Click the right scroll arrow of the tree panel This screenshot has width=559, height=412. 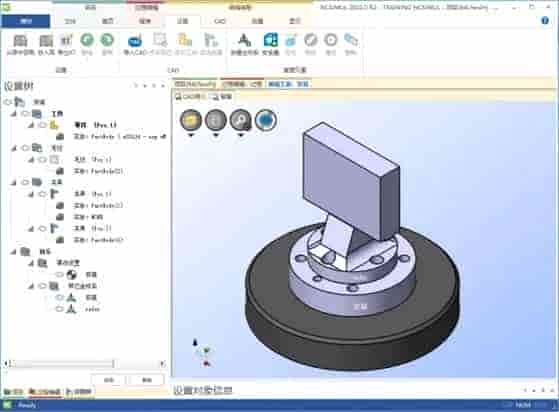point(162,364)
